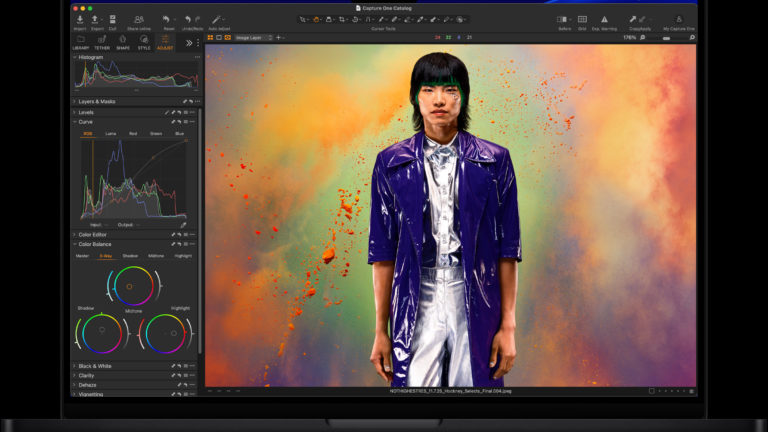Select the Luma tab in Curve
Viewport: 768px width, 432px height.
pyautogui.click(x=111, y=133)
